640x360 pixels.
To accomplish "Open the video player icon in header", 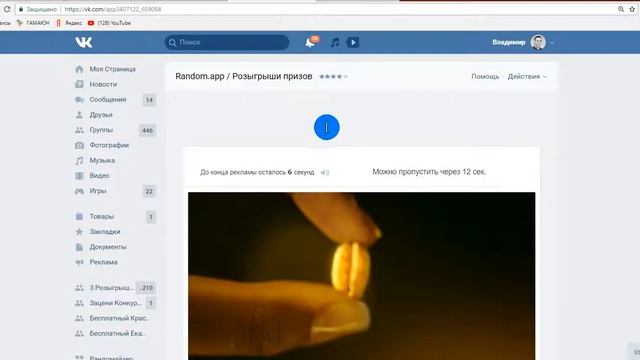I will pyautogui.click(x=353, y=42).
